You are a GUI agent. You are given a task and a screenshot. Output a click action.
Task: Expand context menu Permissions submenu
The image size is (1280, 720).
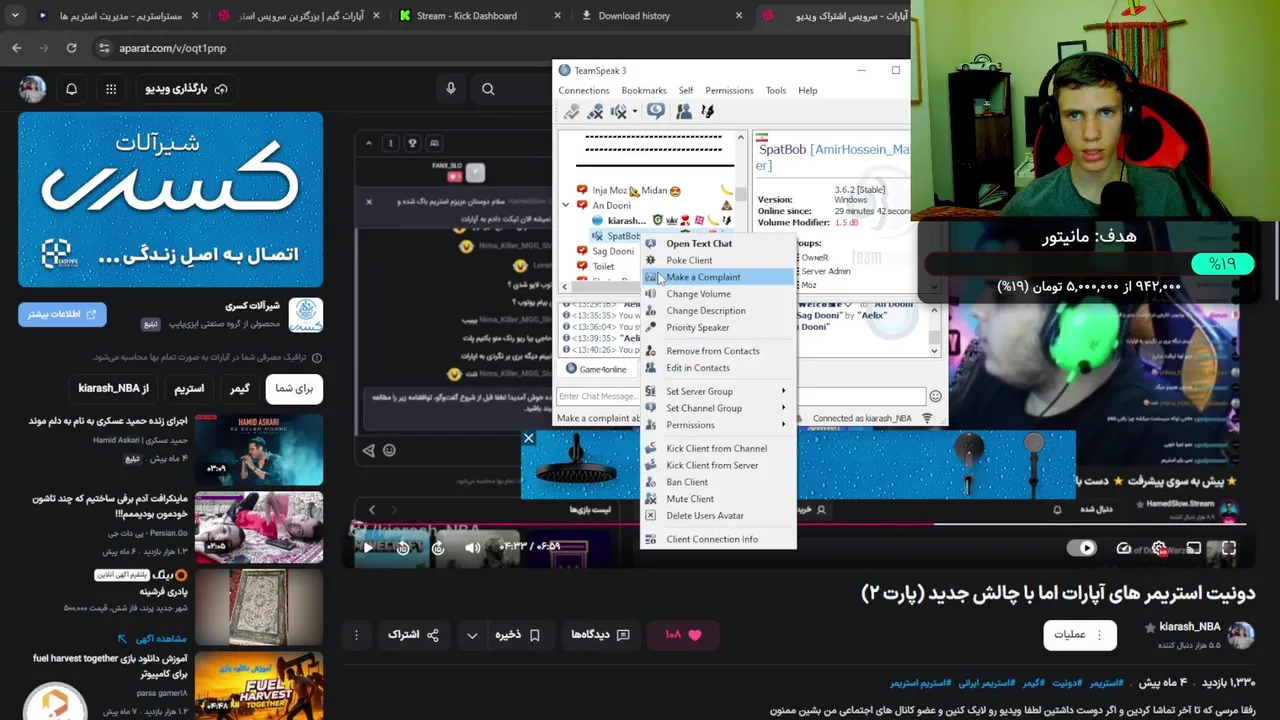click(718, 425)
